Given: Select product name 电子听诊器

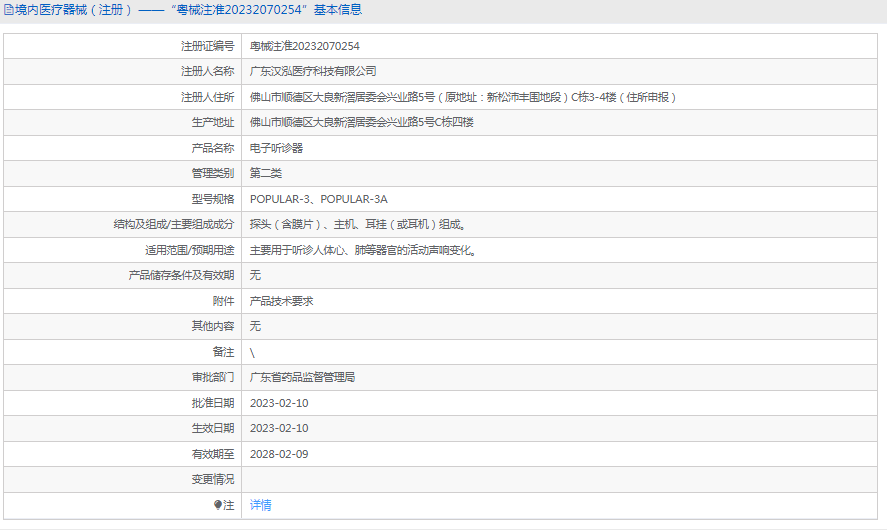Looking at the screenshot, I should coord(276,148).
